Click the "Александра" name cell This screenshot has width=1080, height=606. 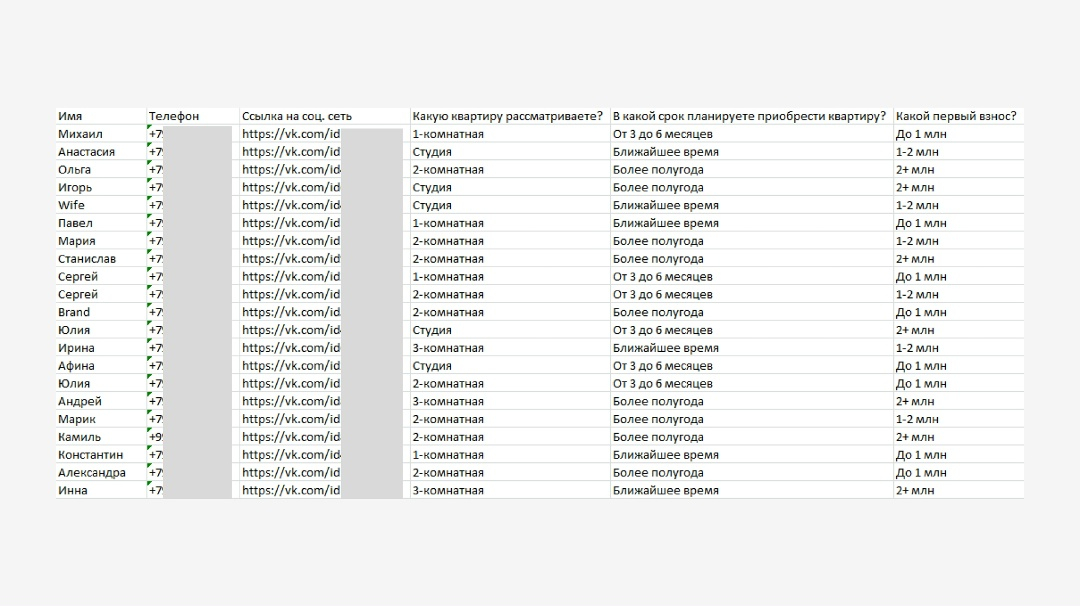coord(92,473)
